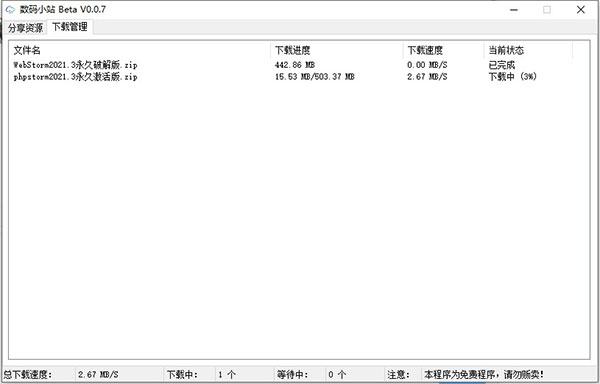Click the 数码小站 app icon in title bar
Viewport: 600px width, 384px height.
coord(10,10)
